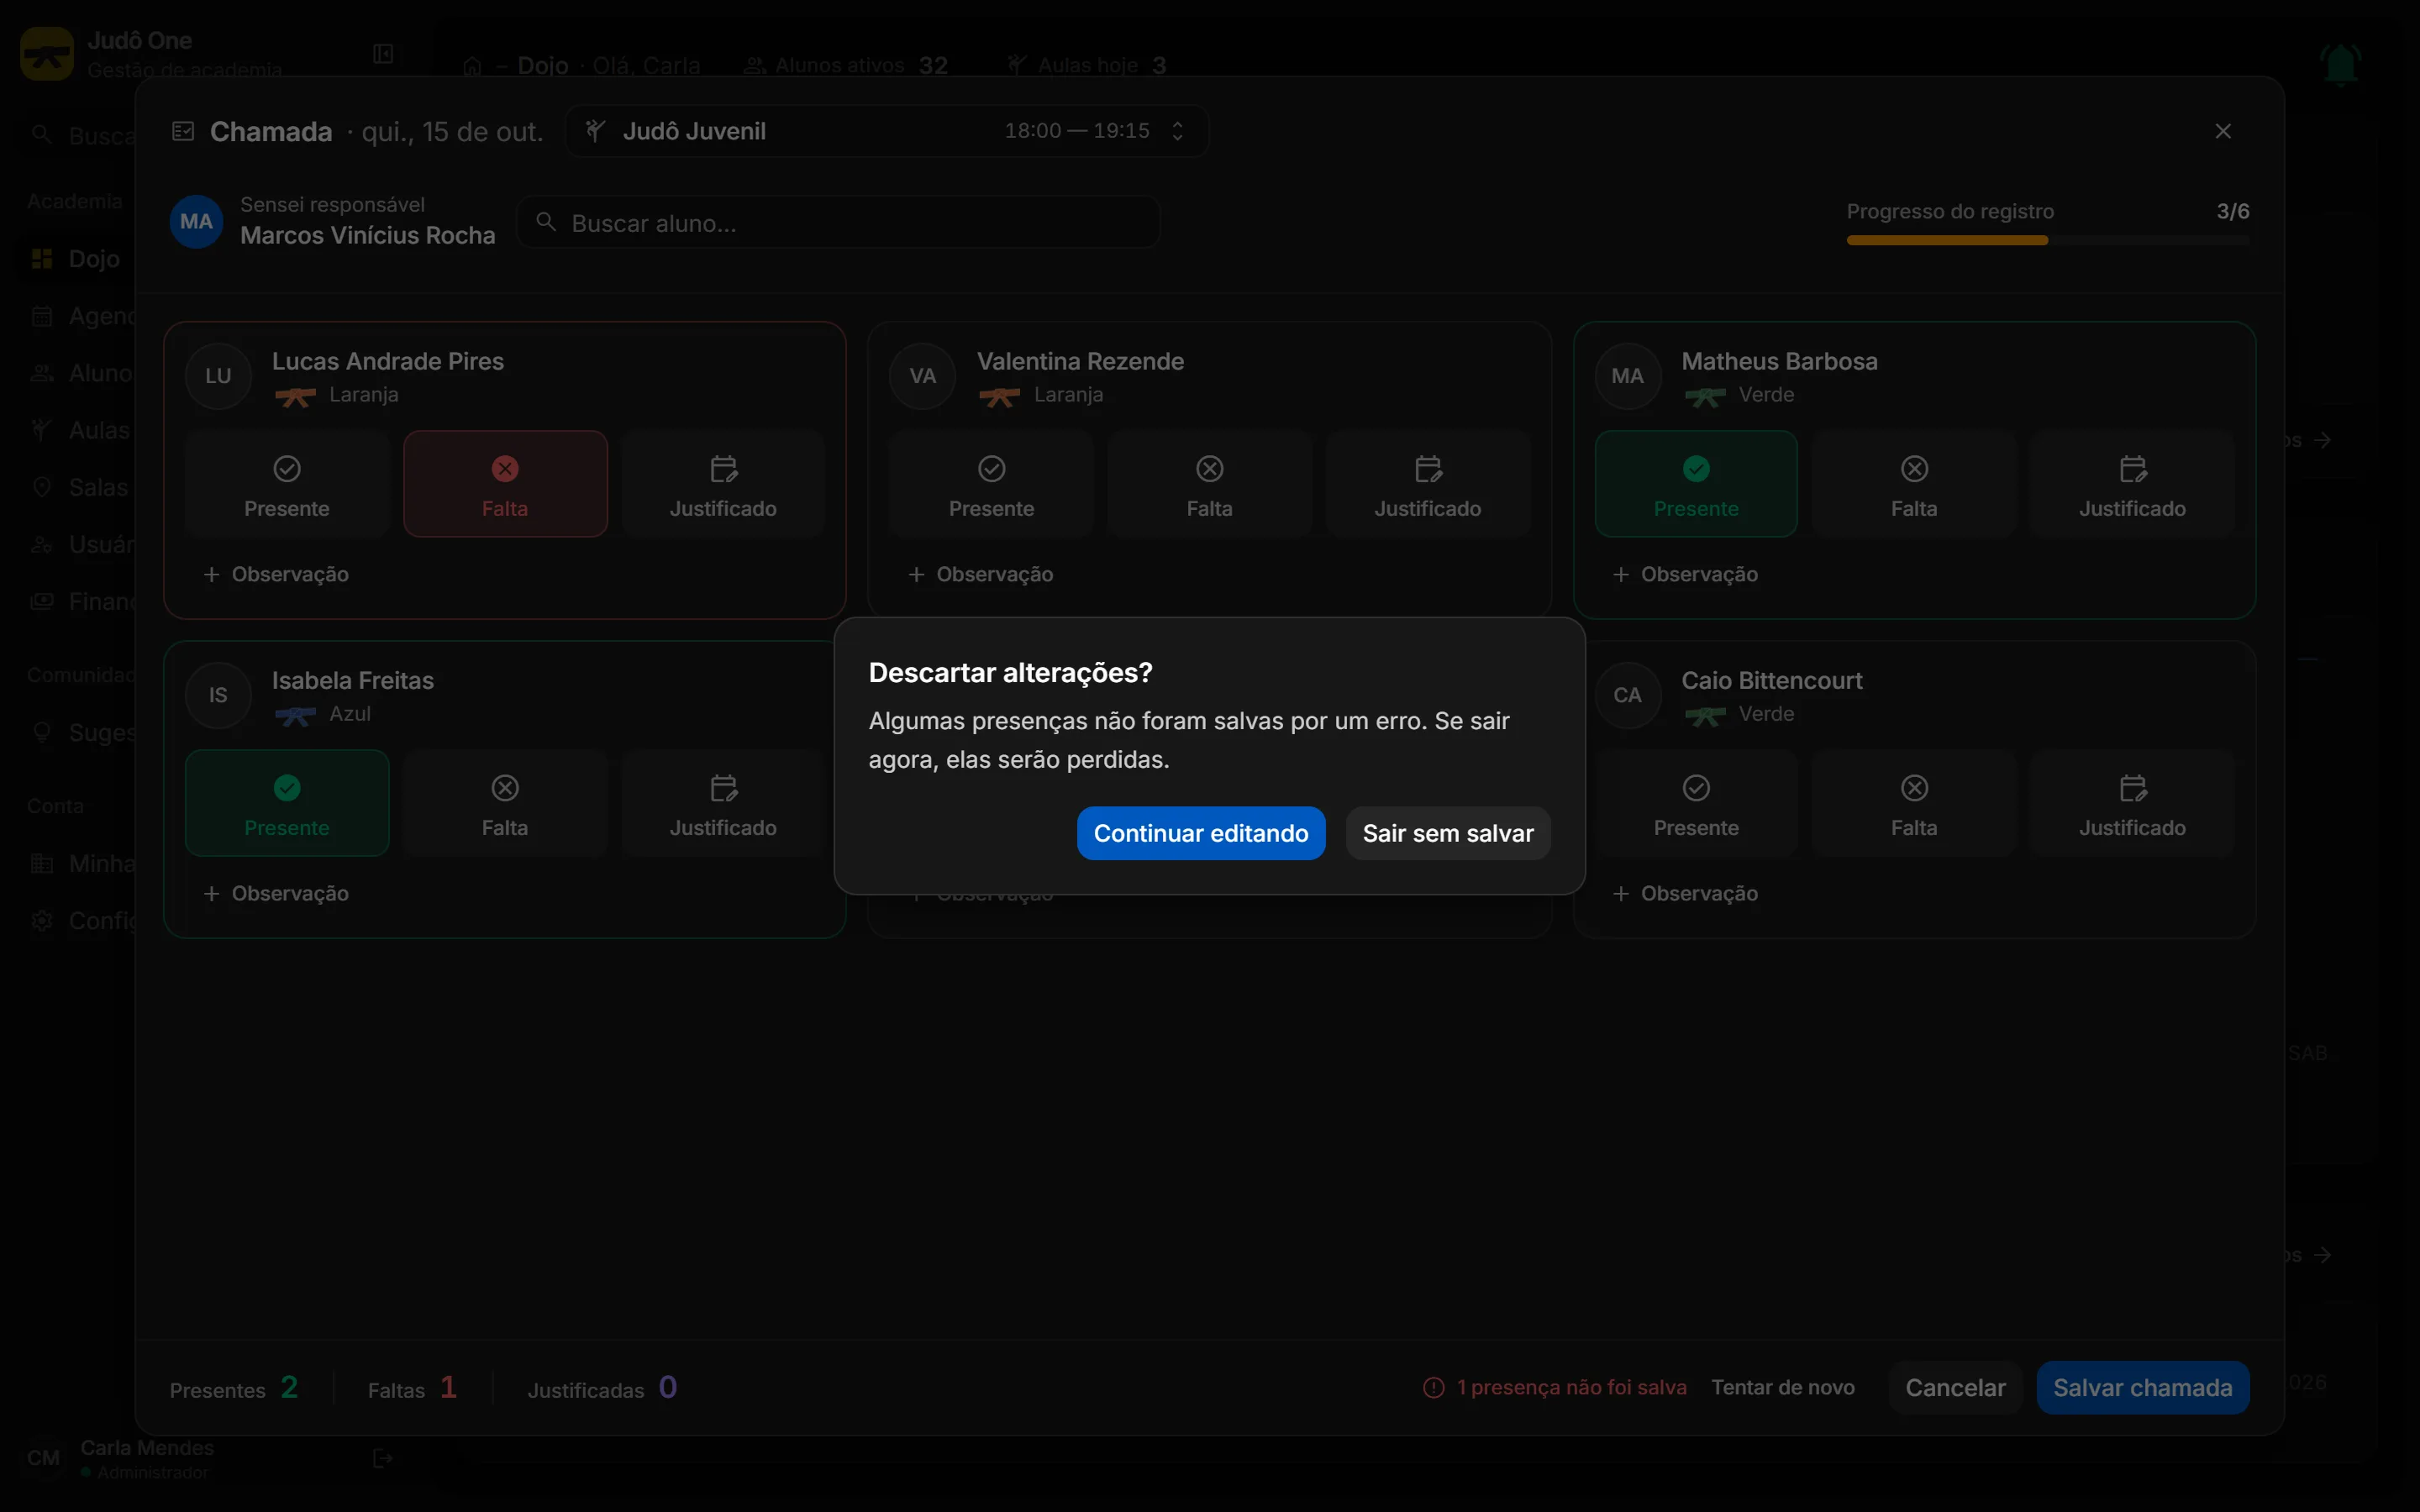The width and height of the screenshot is (2420, 1512).
Task: Add Observação for Caio Bittencourt
Action: tap(1685, 893)
